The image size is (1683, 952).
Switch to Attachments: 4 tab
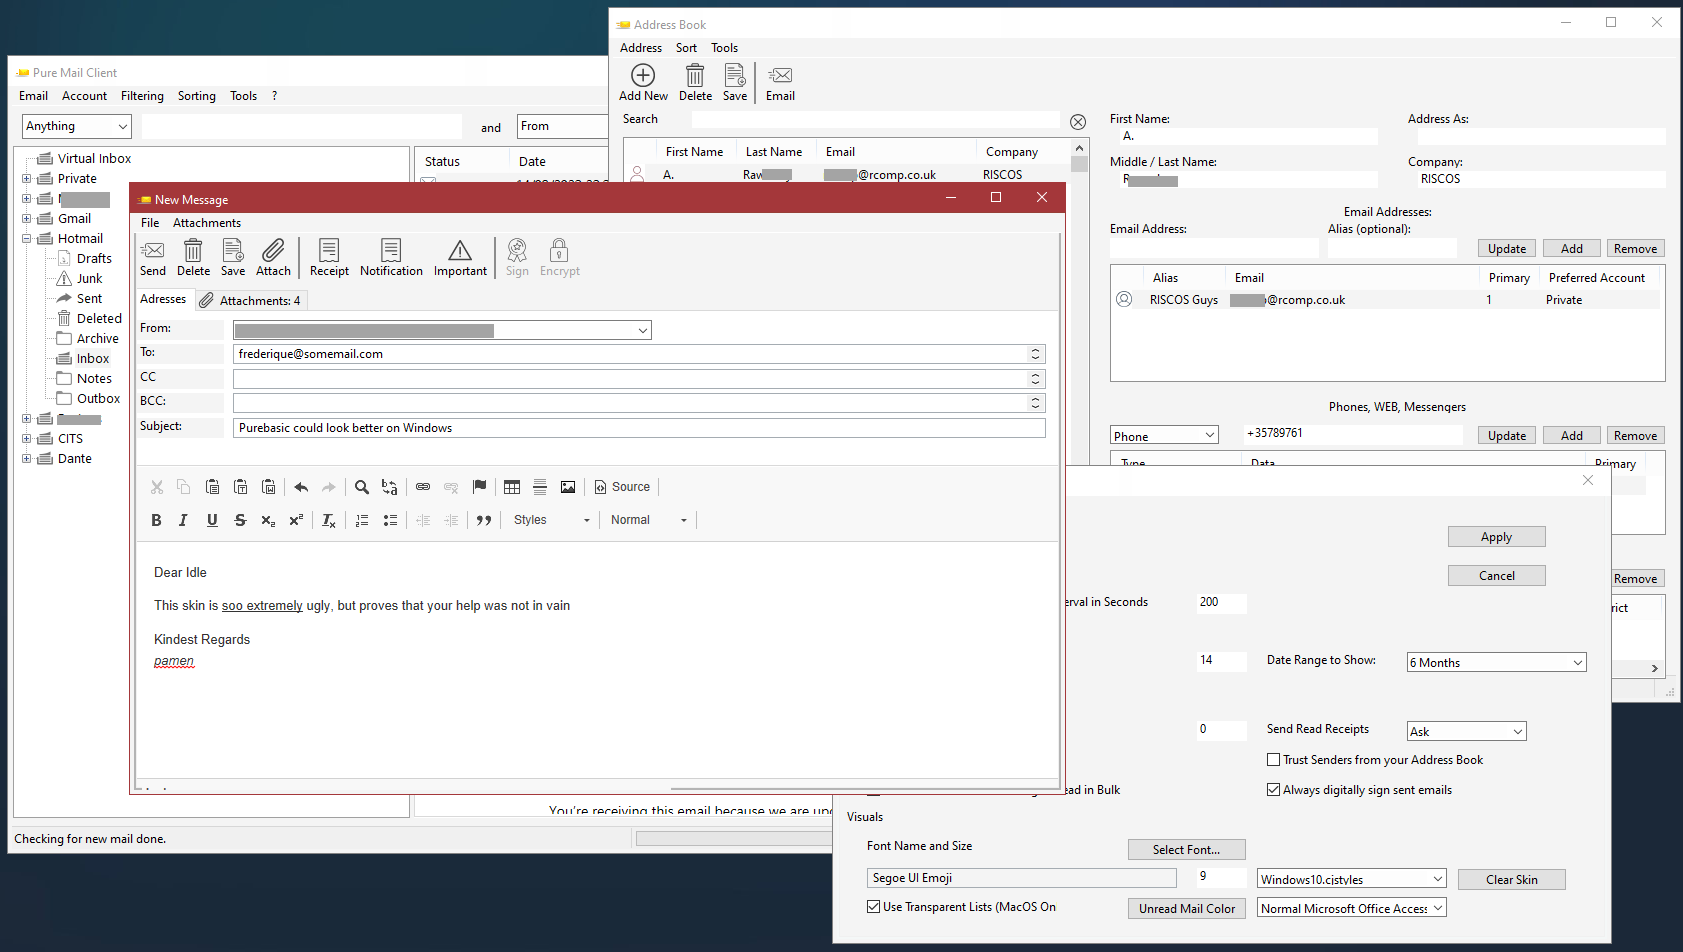point(250,300)
